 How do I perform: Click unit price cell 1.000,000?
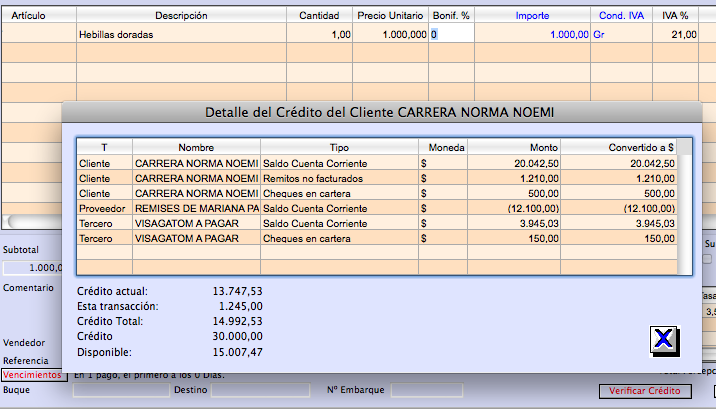pyautogui.click(x=390, y=34)
